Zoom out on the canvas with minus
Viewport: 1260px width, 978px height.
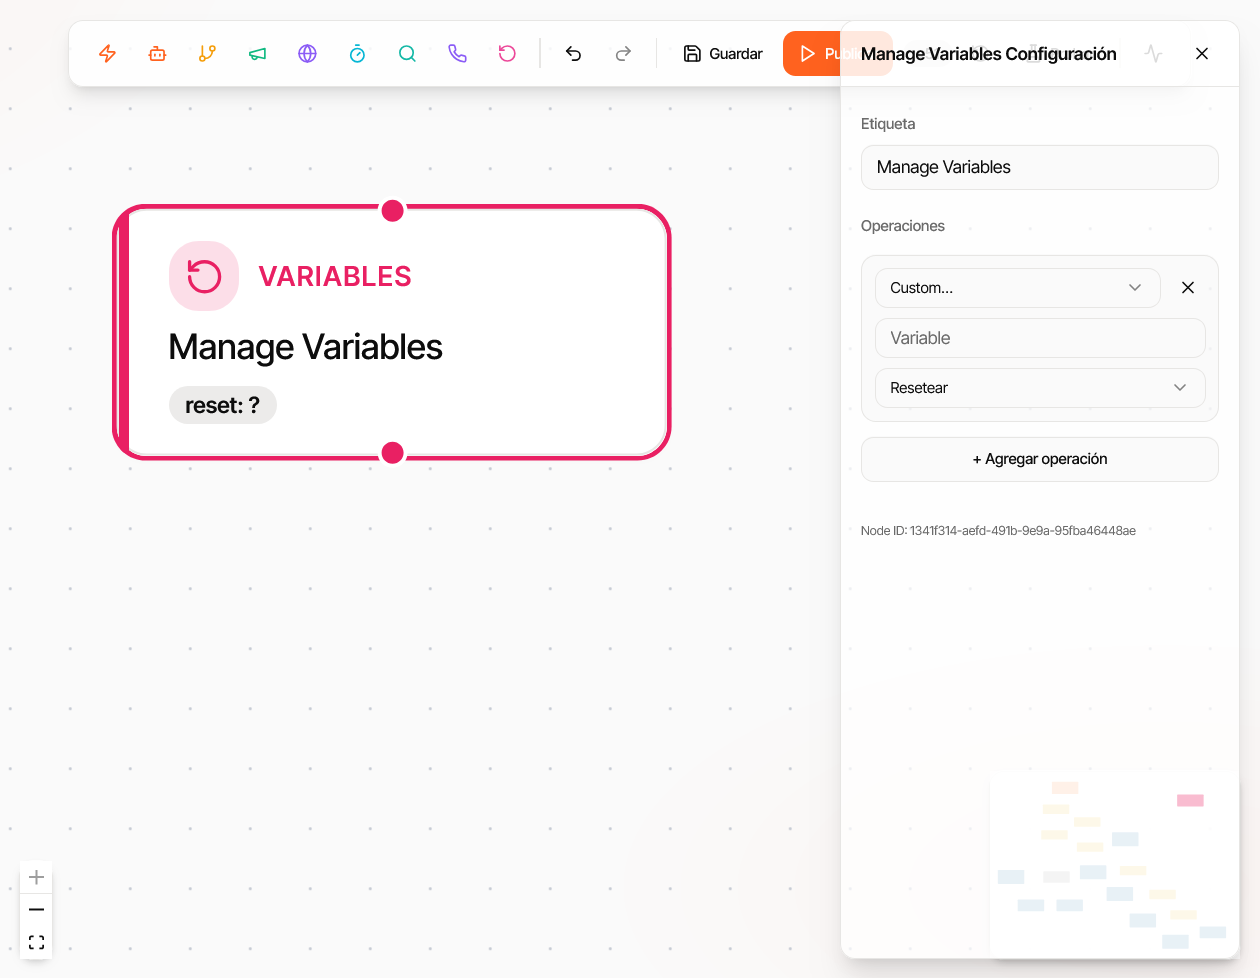36,910
